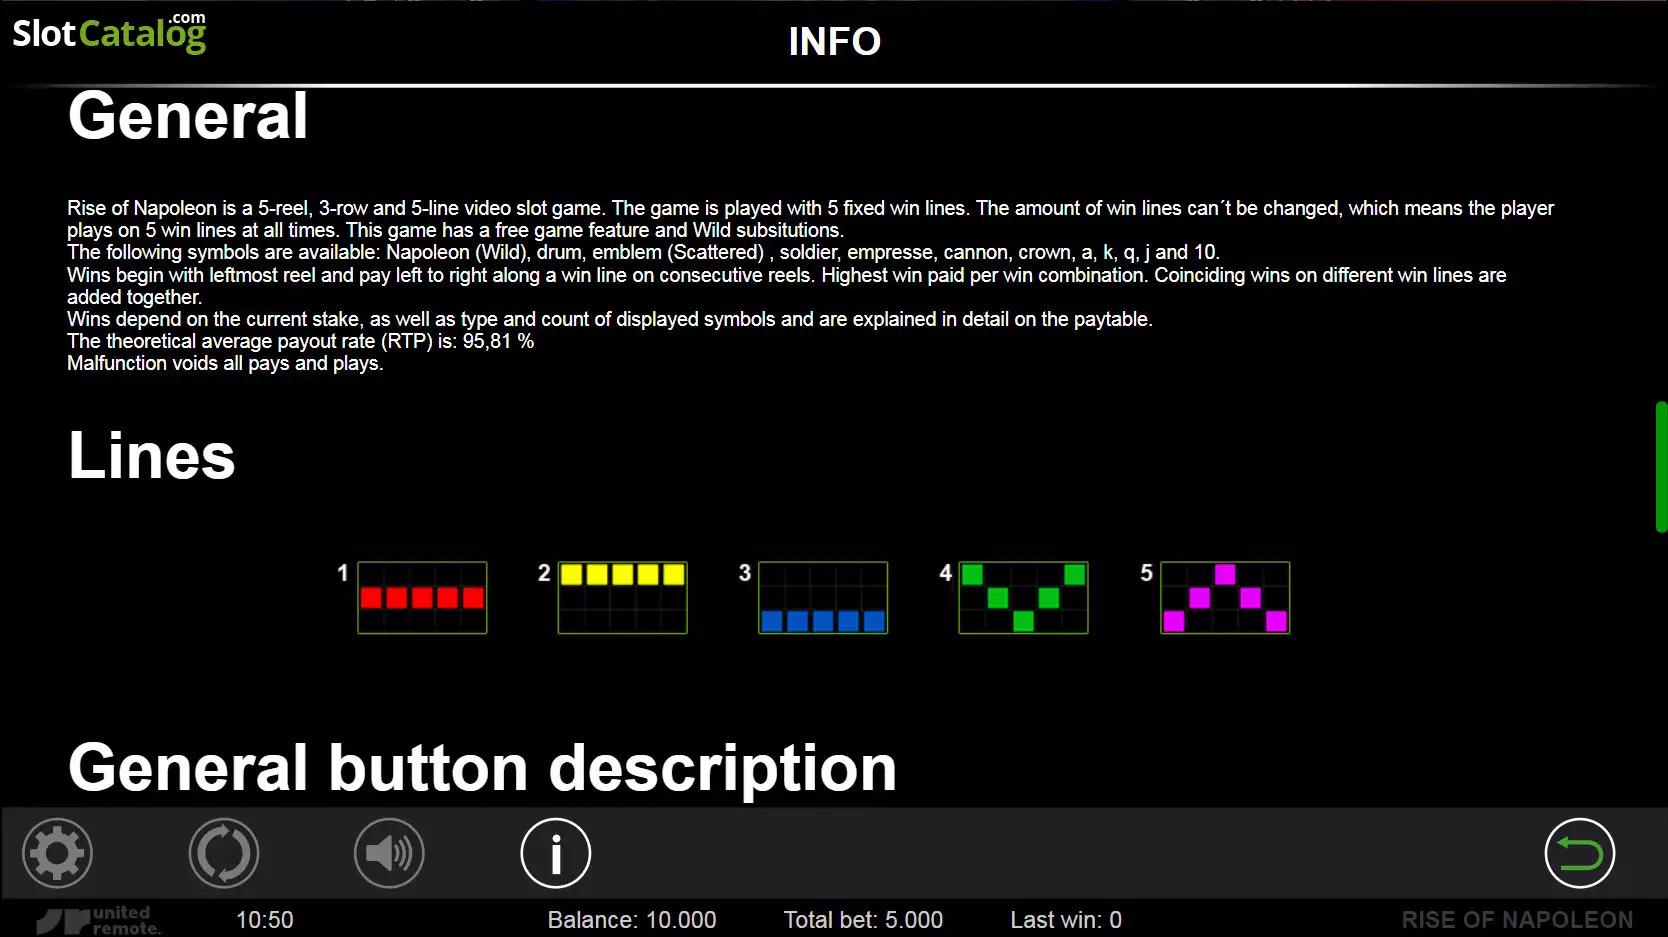Image resolution: width=1668 pixels, height=937 pixels.
Task: Click the Lines heading
Action: tap(151, 456)
